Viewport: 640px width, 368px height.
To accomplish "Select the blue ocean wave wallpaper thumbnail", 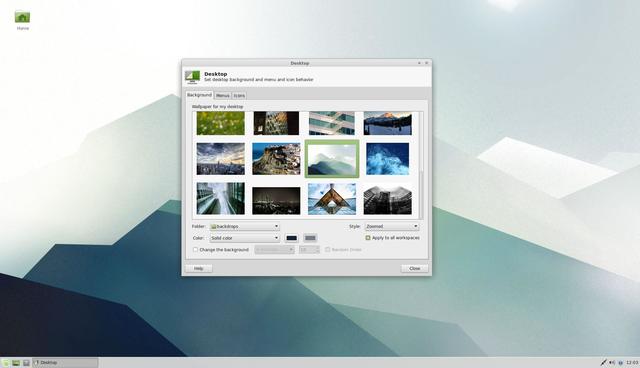I will click(x=387, y=159).
